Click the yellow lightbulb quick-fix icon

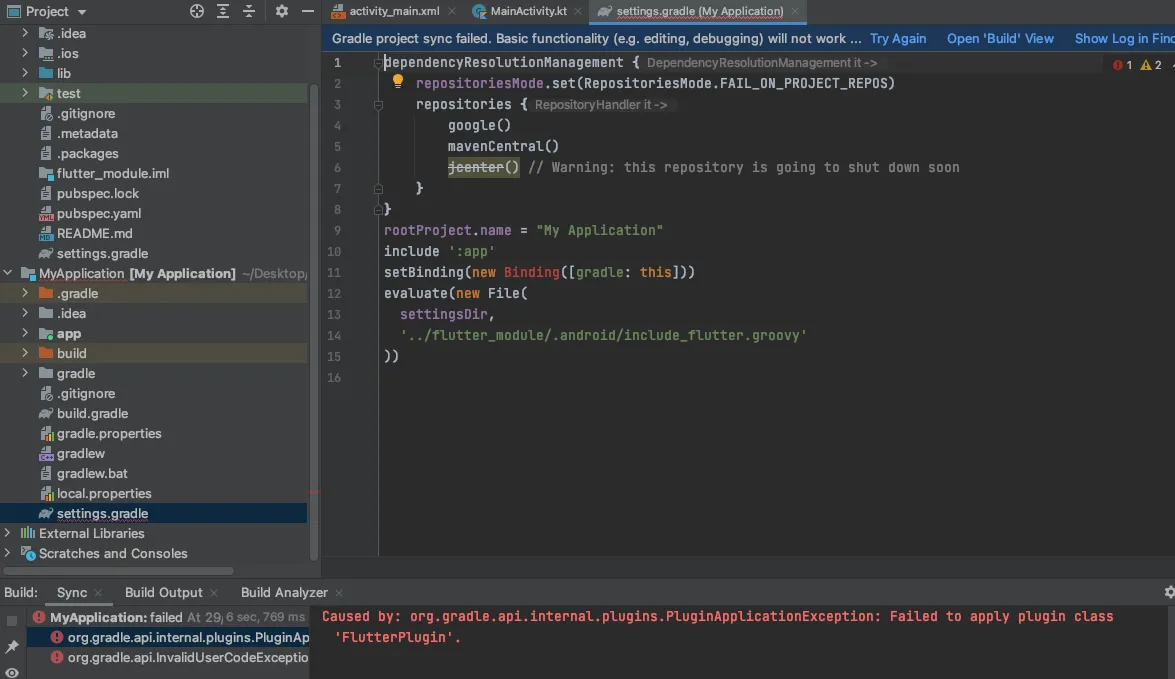pyautogui.click(x=397, y=82)
